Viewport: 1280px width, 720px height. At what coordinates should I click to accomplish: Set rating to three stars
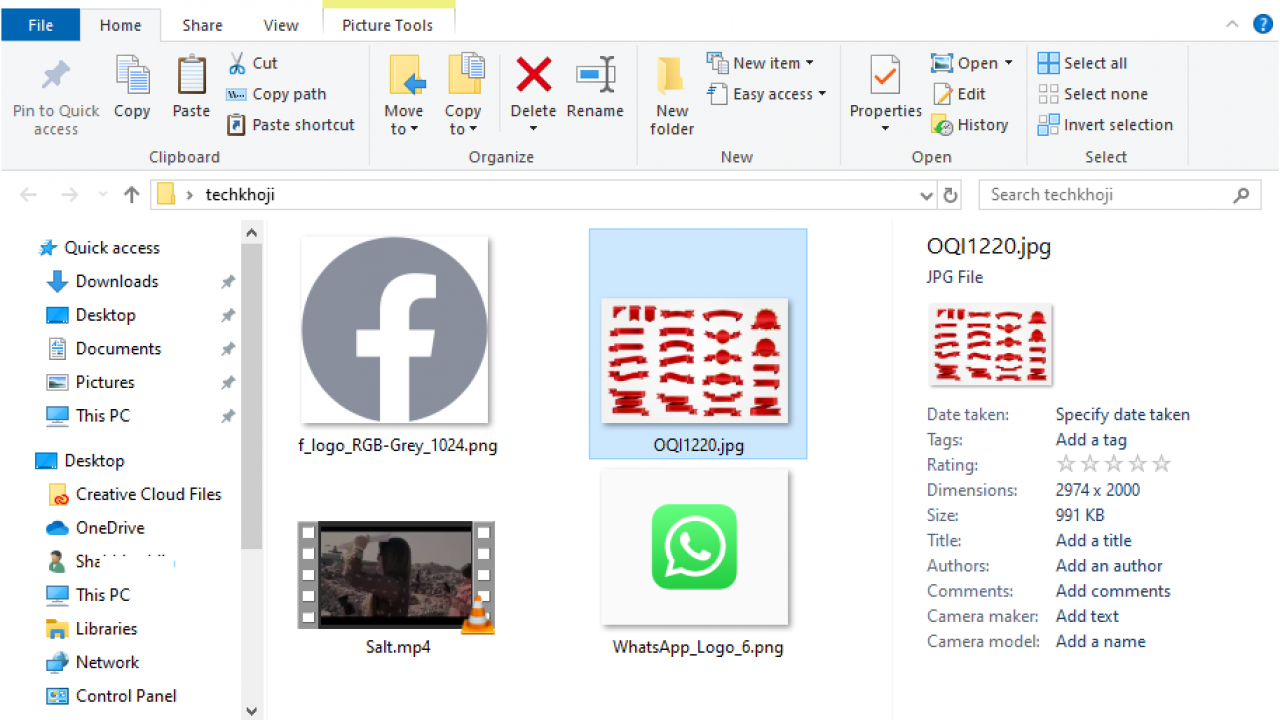click(x=1114, y=464)
